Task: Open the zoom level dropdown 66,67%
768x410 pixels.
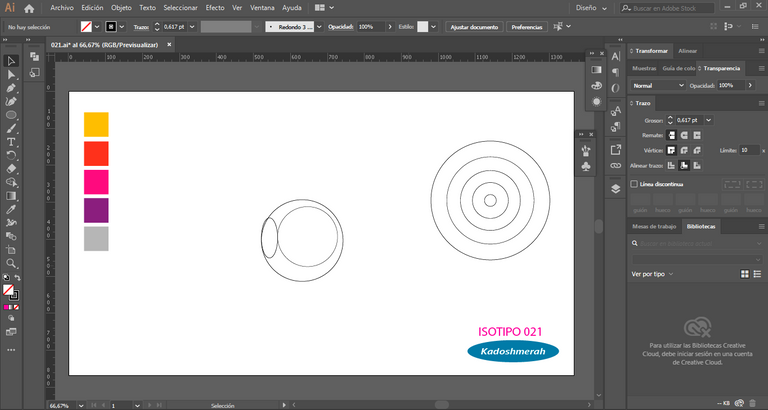Action: [81, 406]
